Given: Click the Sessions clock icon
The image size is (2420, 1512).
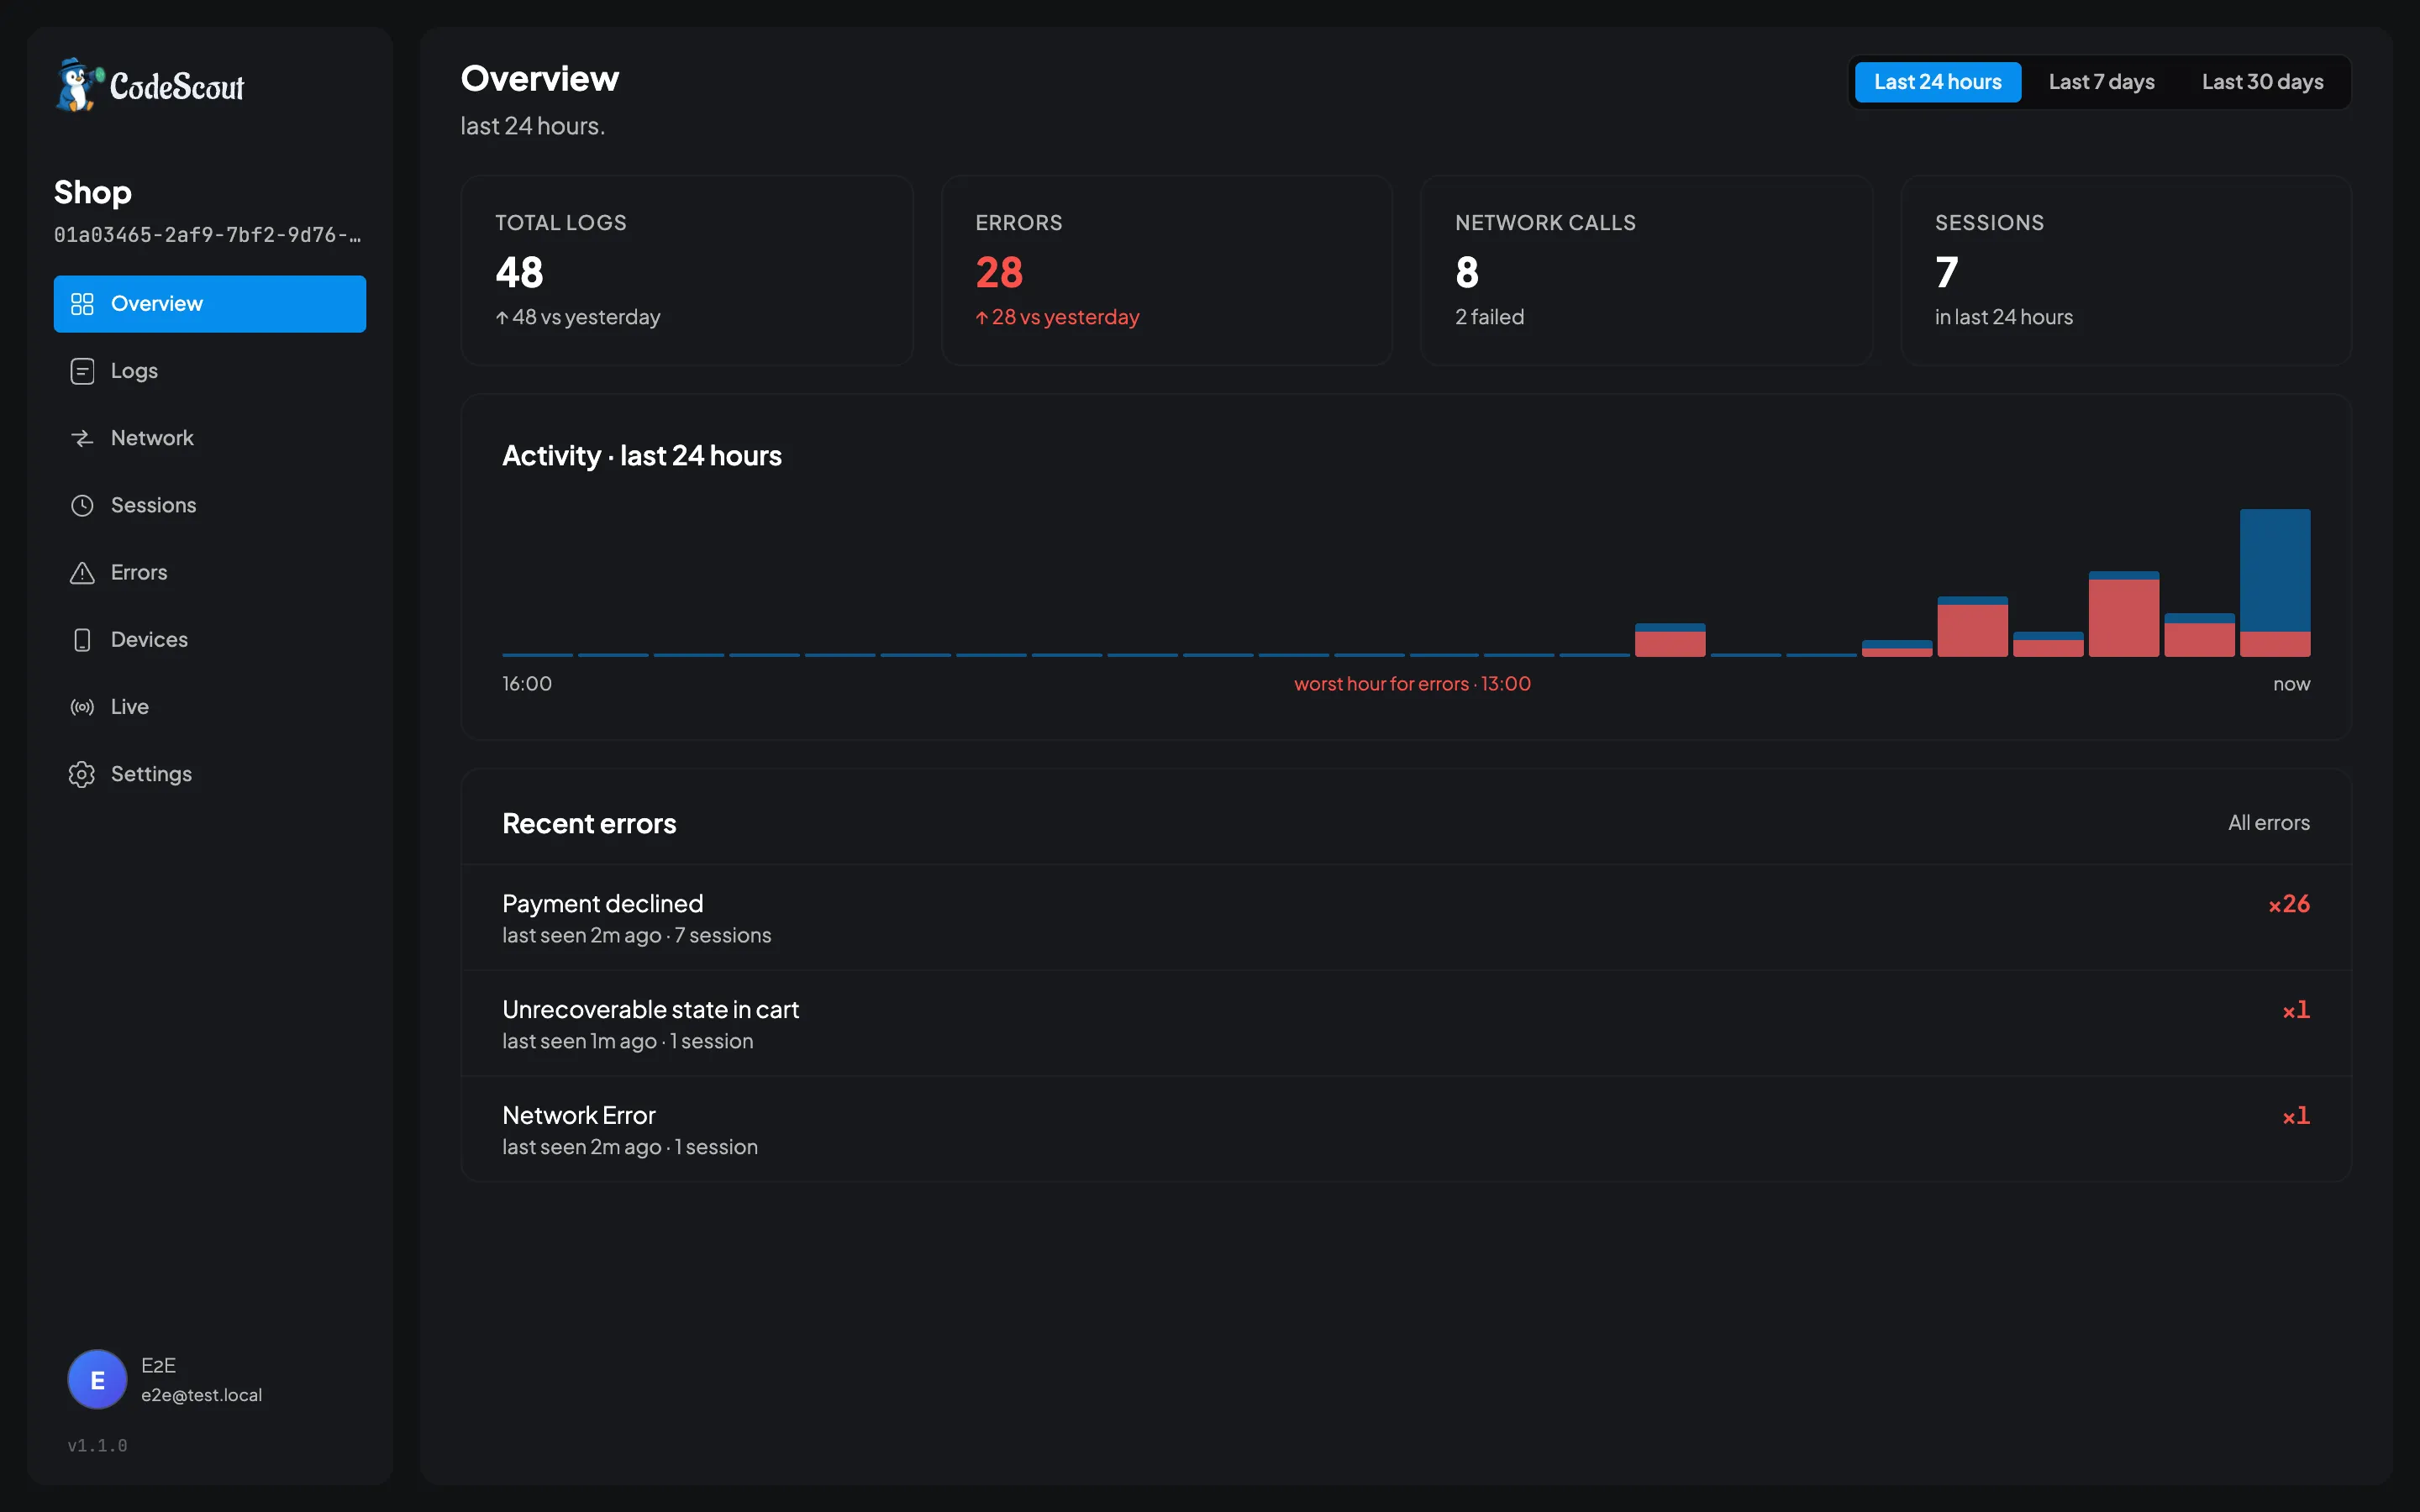Looking at the screenshot, I should [82, 505].
